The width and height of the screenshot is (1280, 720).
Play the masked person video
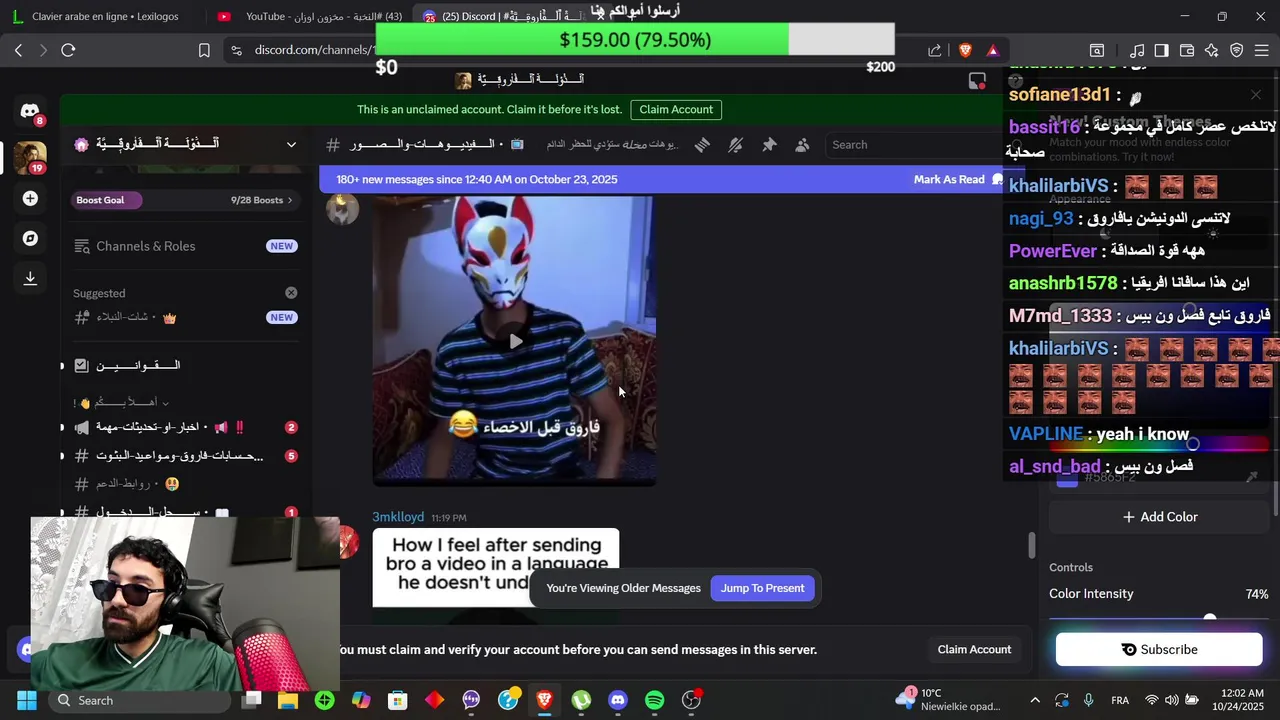click(x=515, y=341)
